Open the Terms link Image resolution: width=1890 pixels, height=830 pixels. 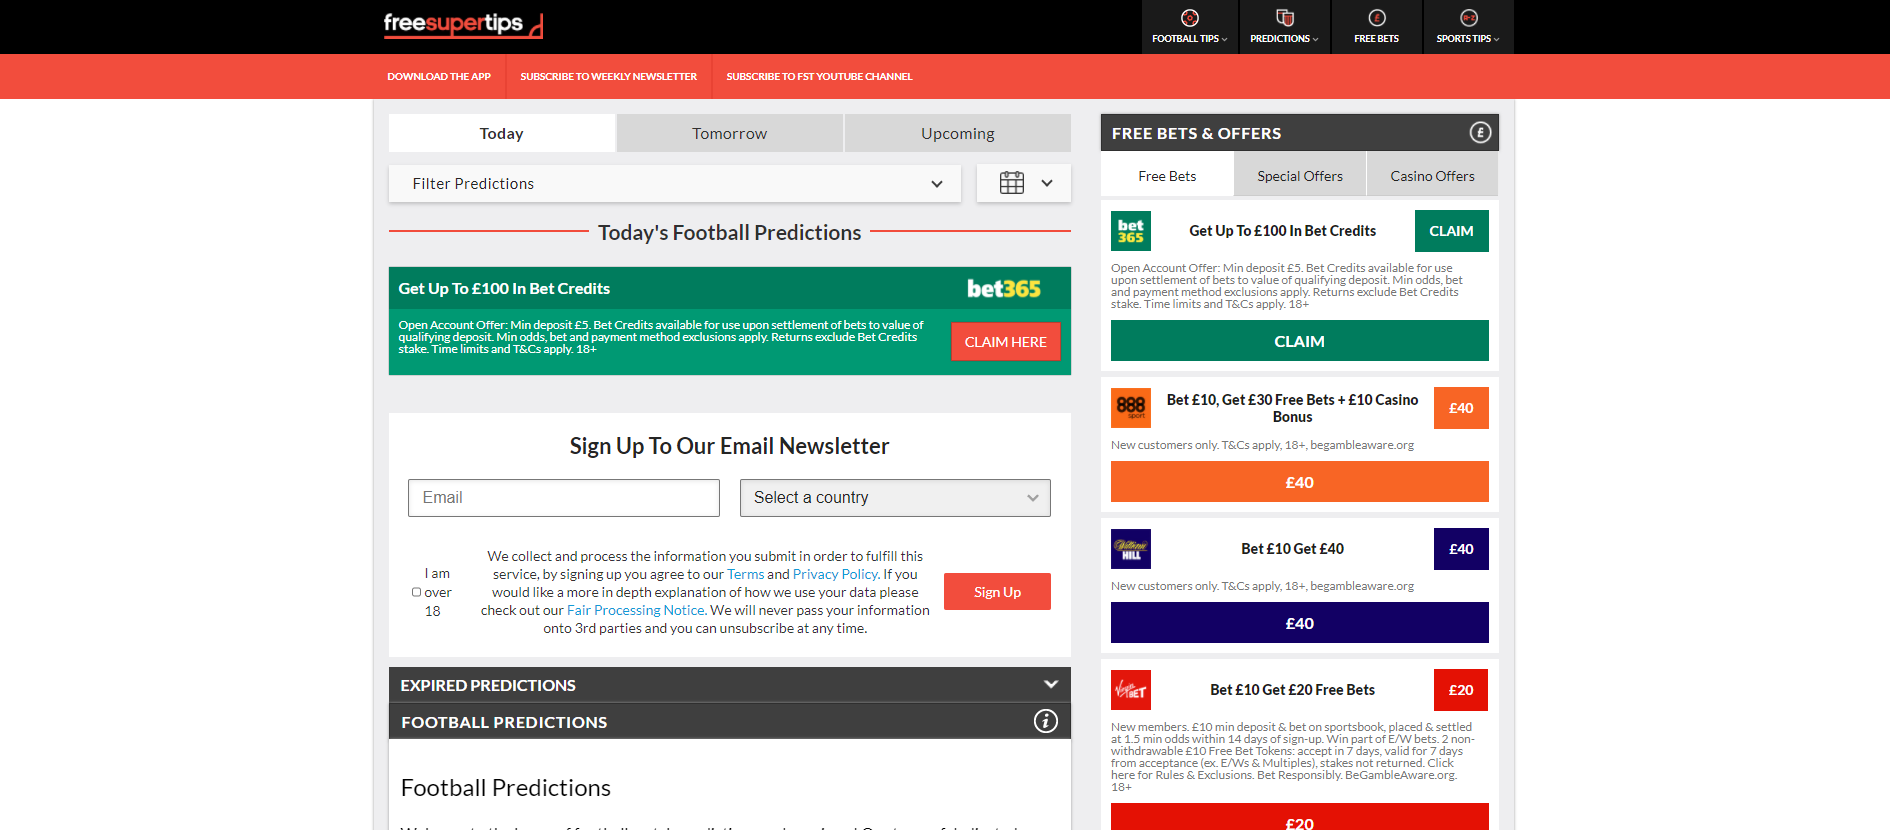(x=745, y=574)
